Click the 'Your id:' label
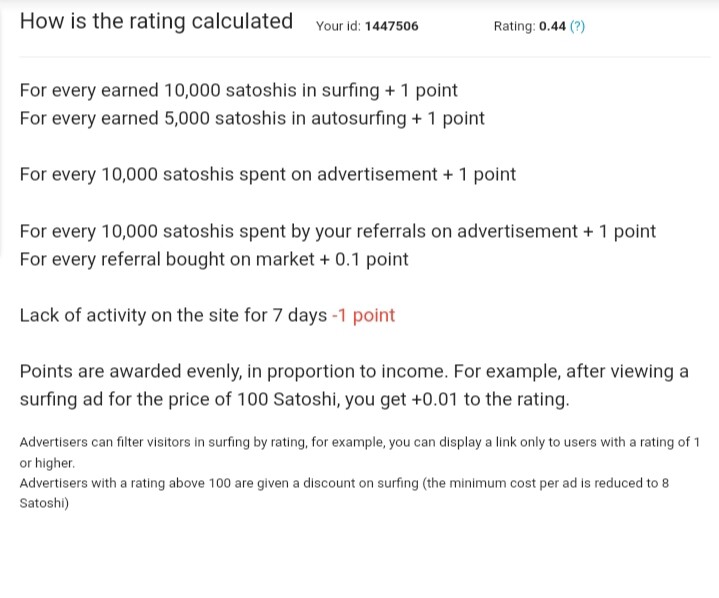 click(338, 26)
